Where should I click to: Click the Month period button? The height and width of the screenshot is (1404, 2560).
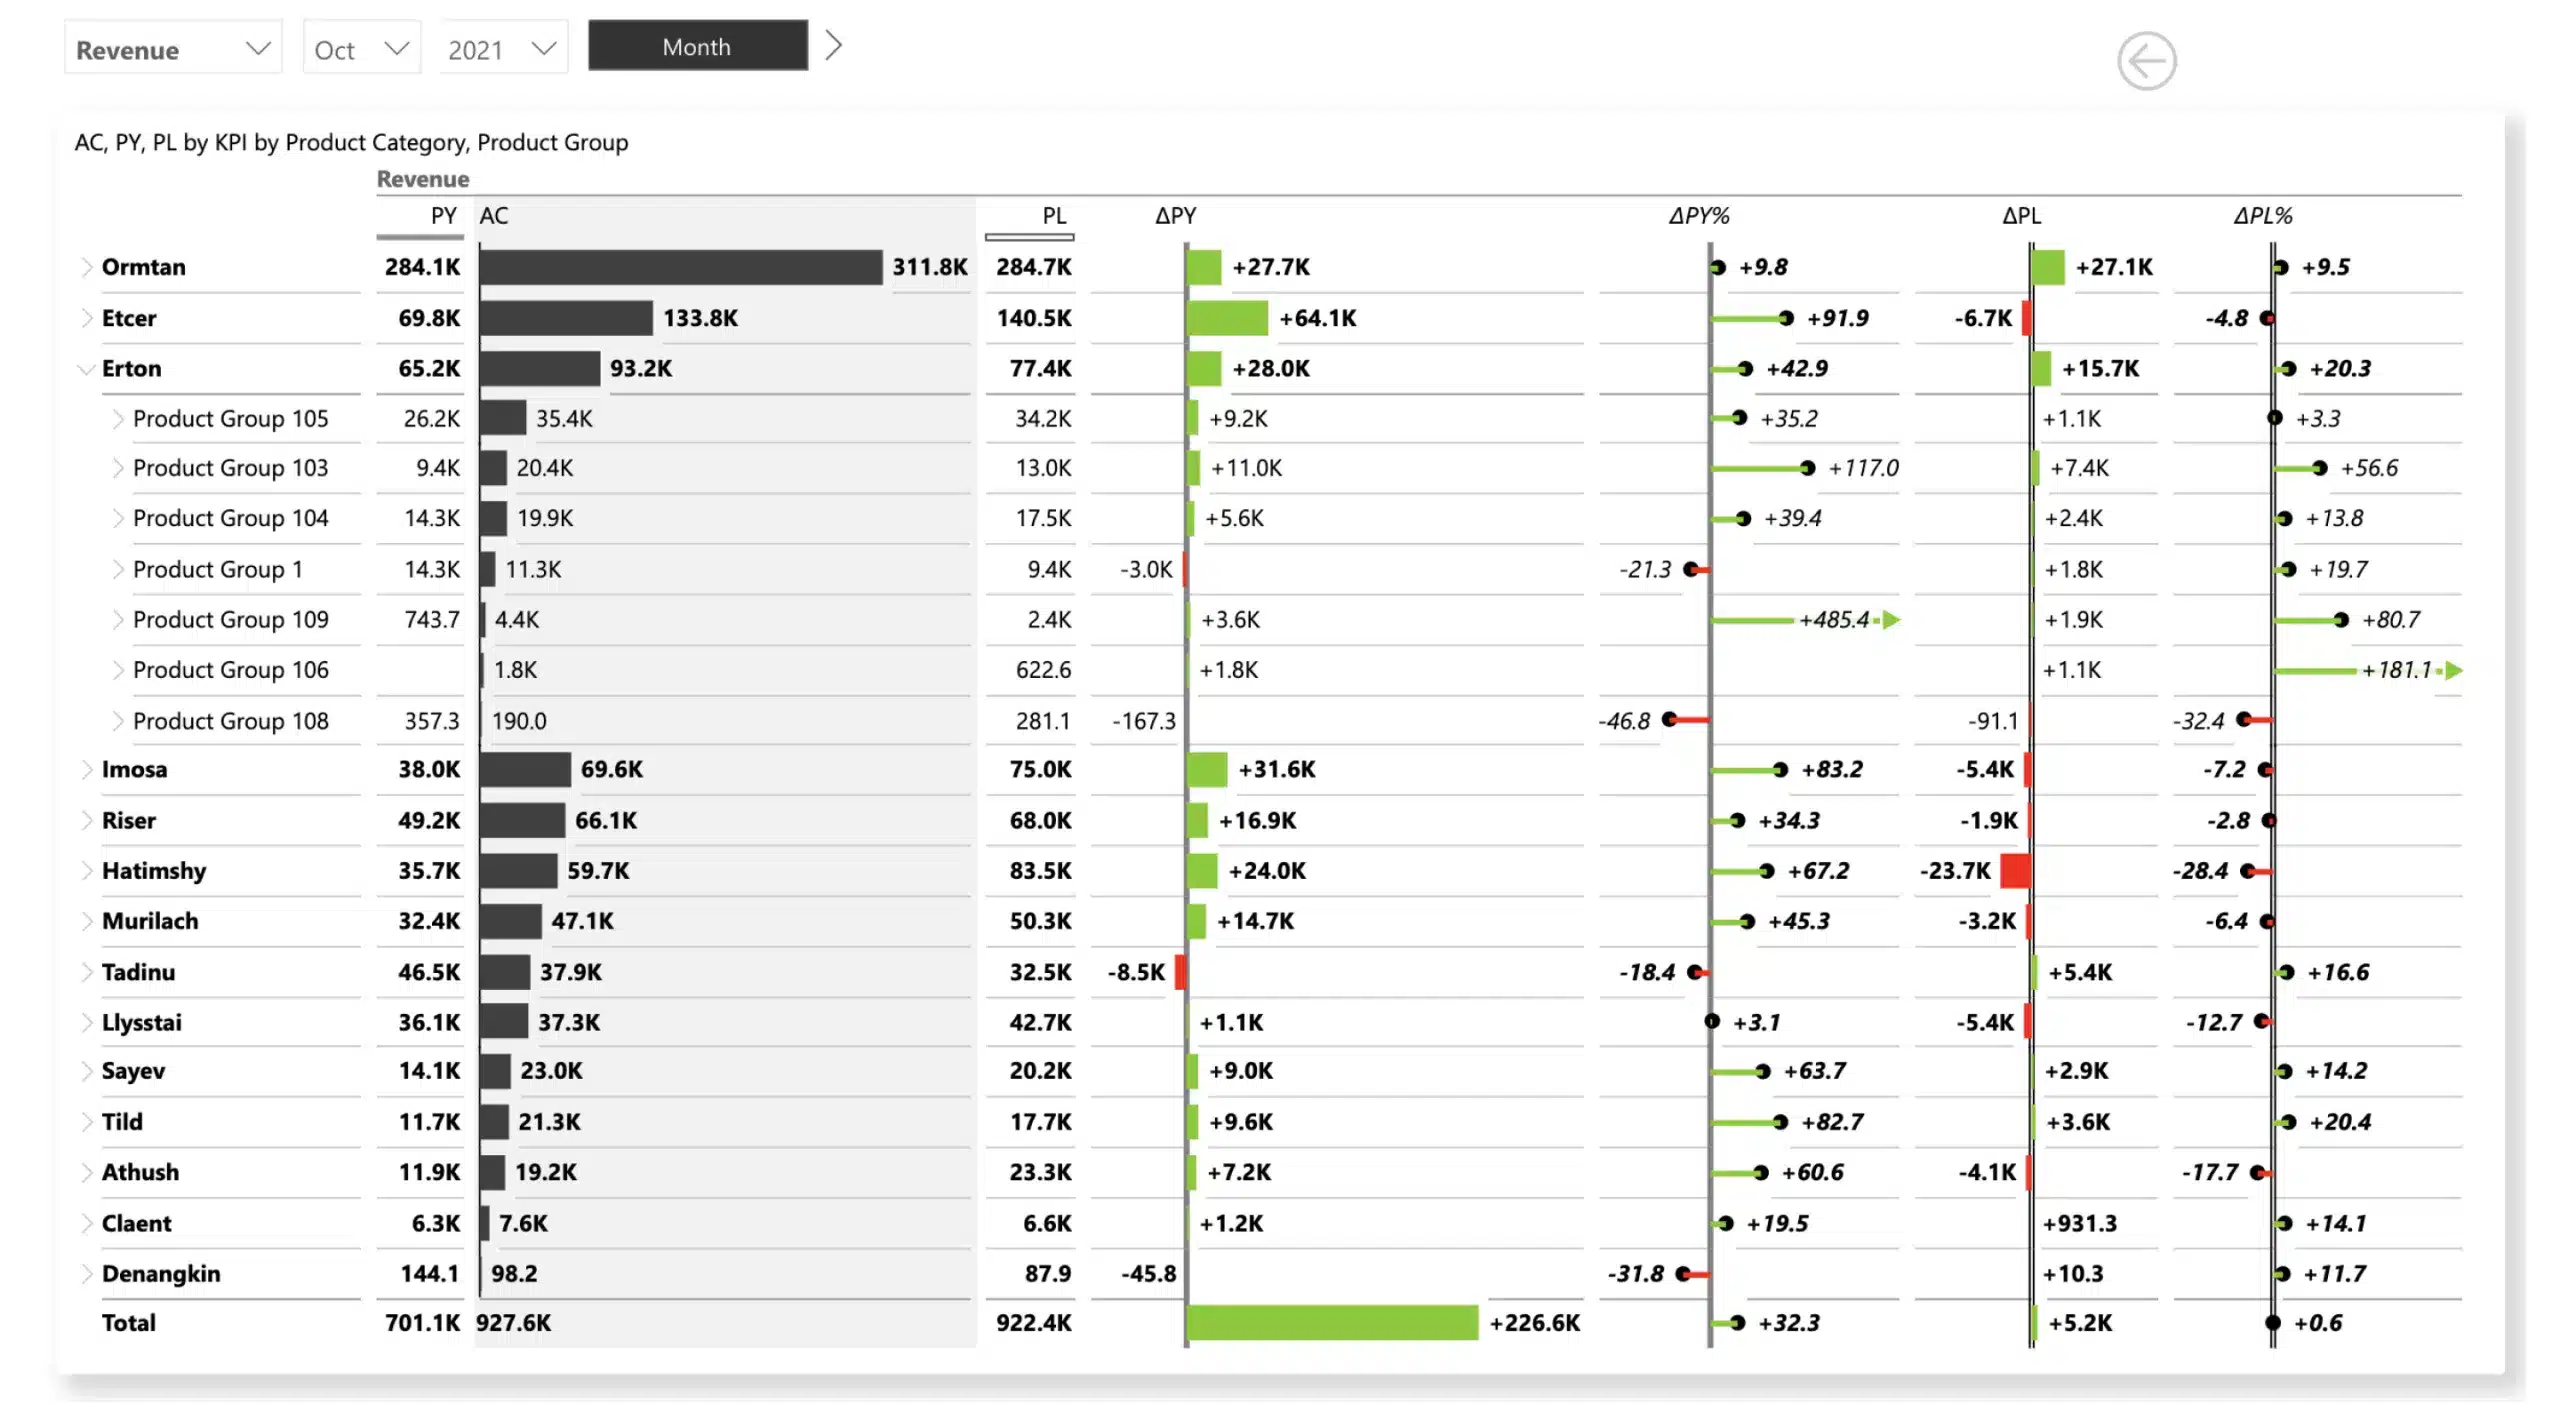click(x=697, y=45)
